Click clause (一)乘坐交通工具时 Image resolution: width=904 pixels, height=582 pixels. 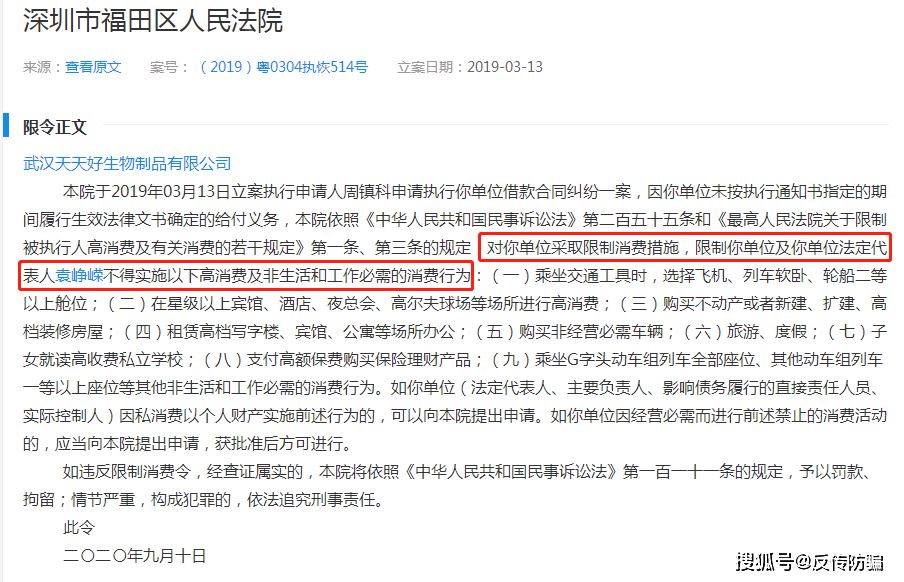coord(568,276)
